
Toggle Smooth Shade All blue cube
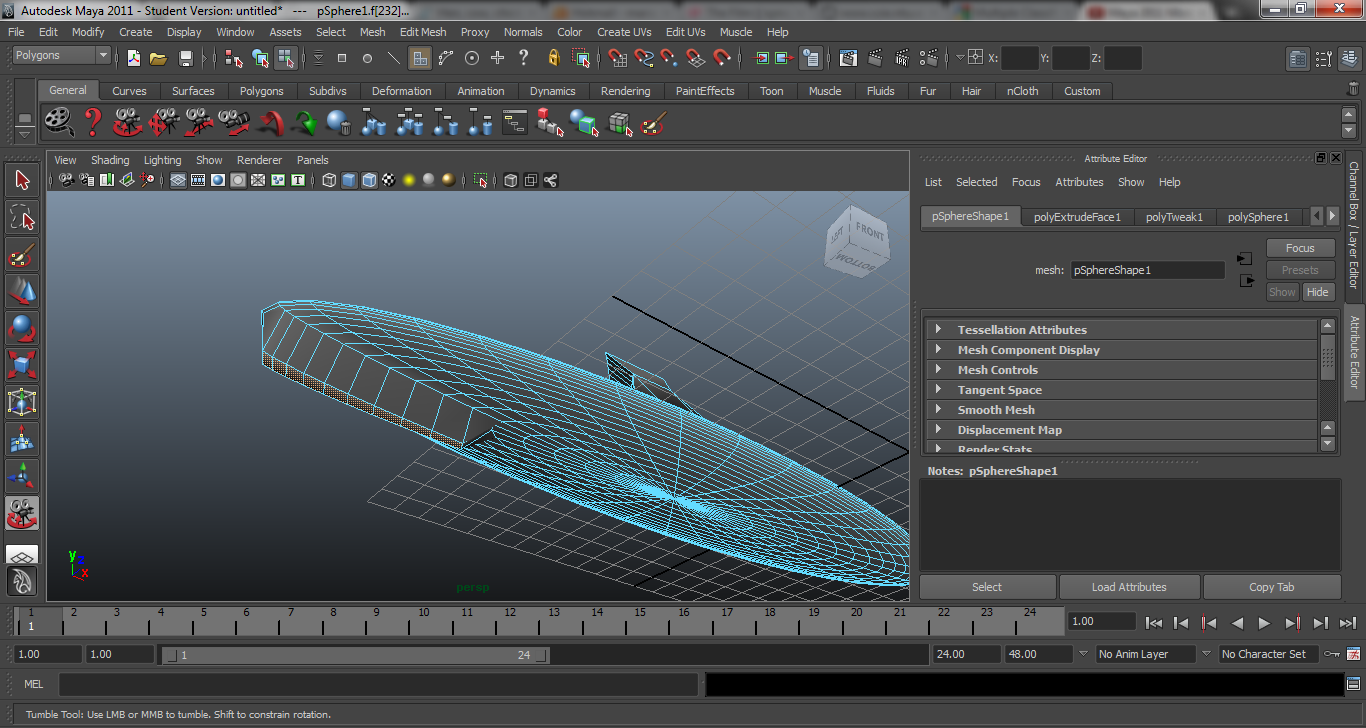coord(349,181)
